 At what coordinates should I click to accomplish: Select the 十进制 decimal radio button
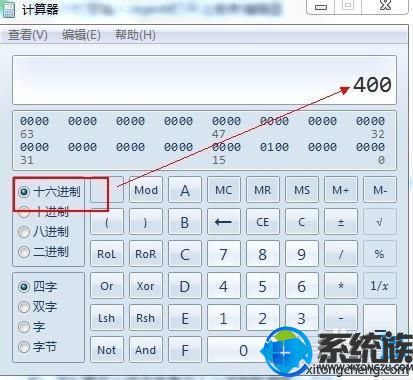tap(24, 212)
